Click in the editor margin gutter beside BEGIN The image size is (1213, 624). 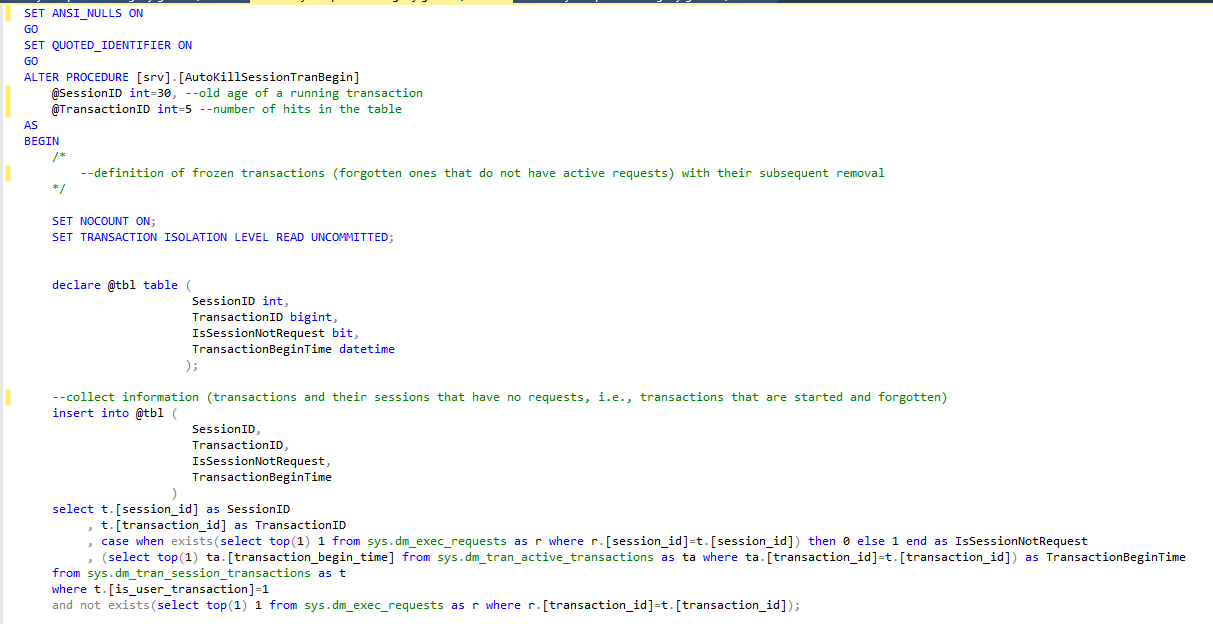click(x=10, y=140)
